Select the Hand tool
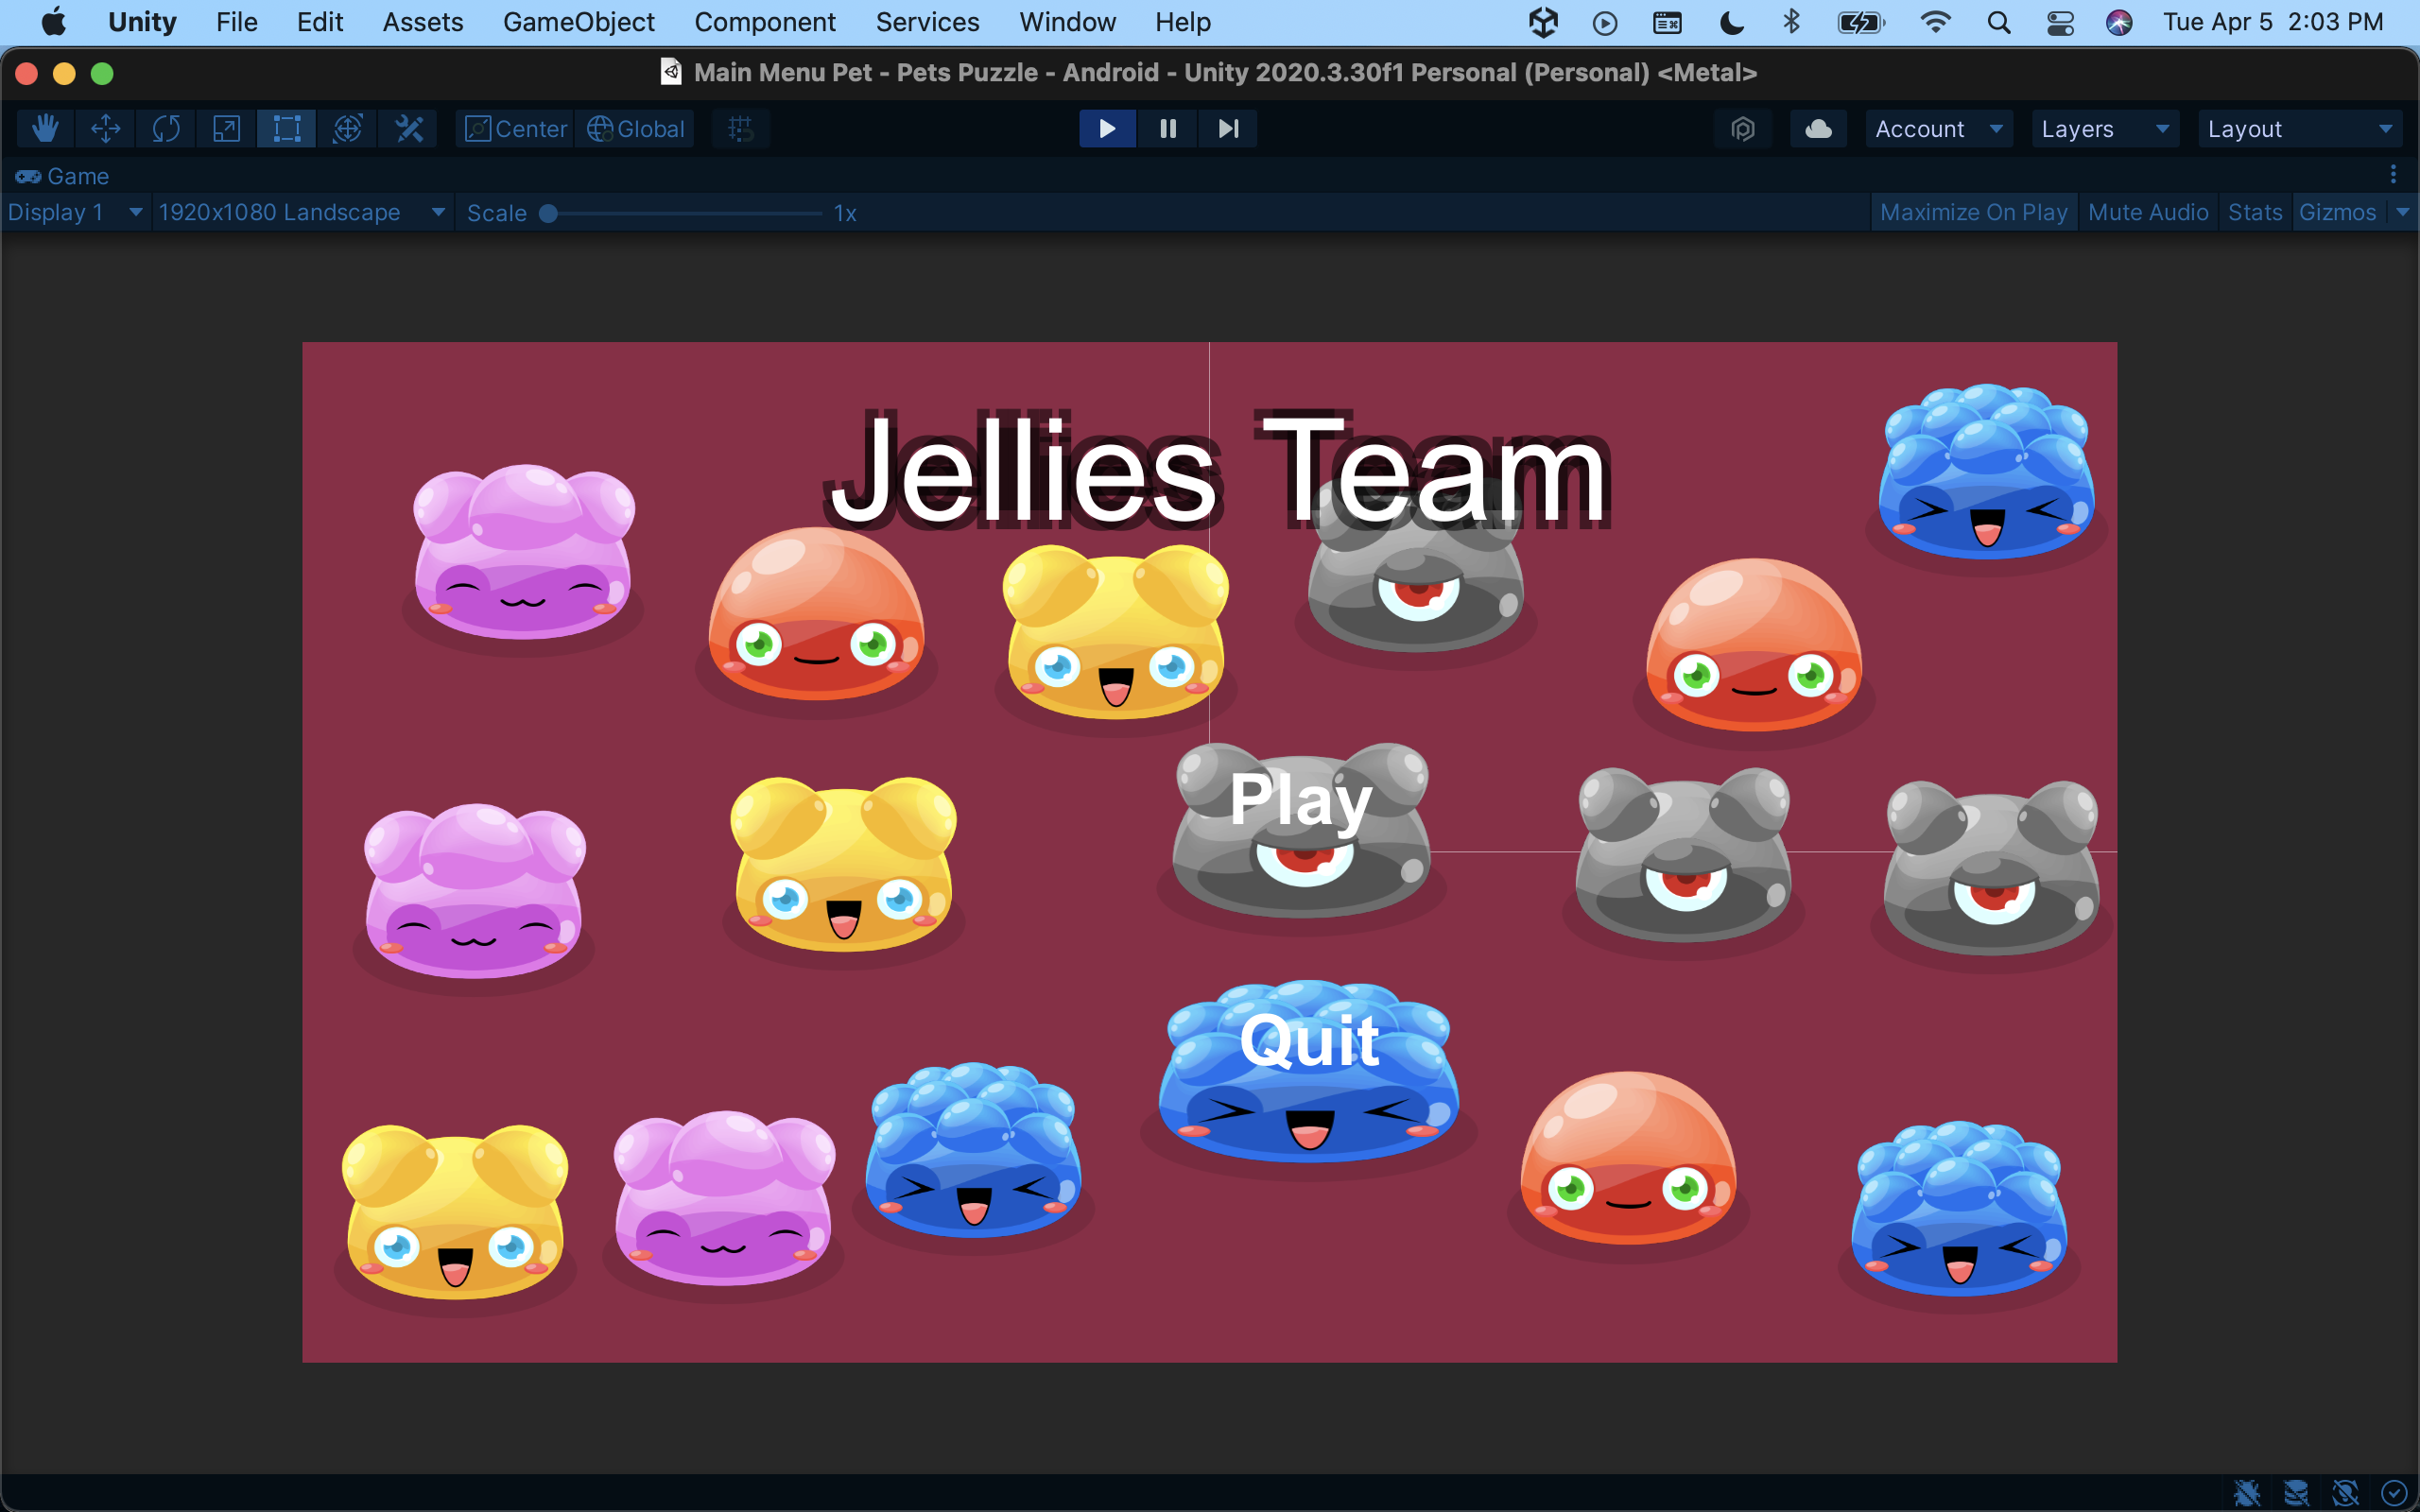The width and height of the screenshot is (2420, 1512). click(x=45, y=129)
